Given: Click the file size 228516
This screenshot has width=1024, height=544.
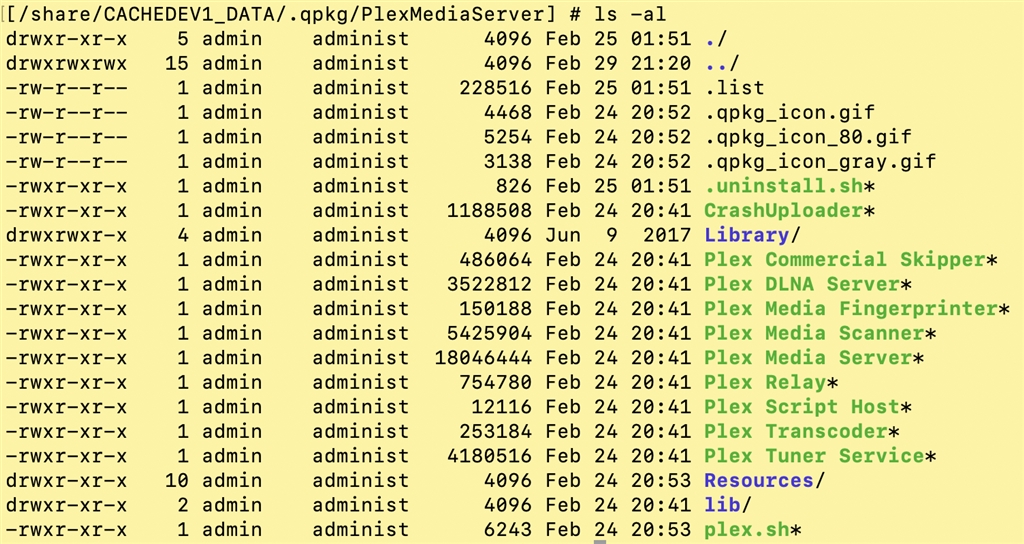Looking at the screenshot, I should click(496, 88).
